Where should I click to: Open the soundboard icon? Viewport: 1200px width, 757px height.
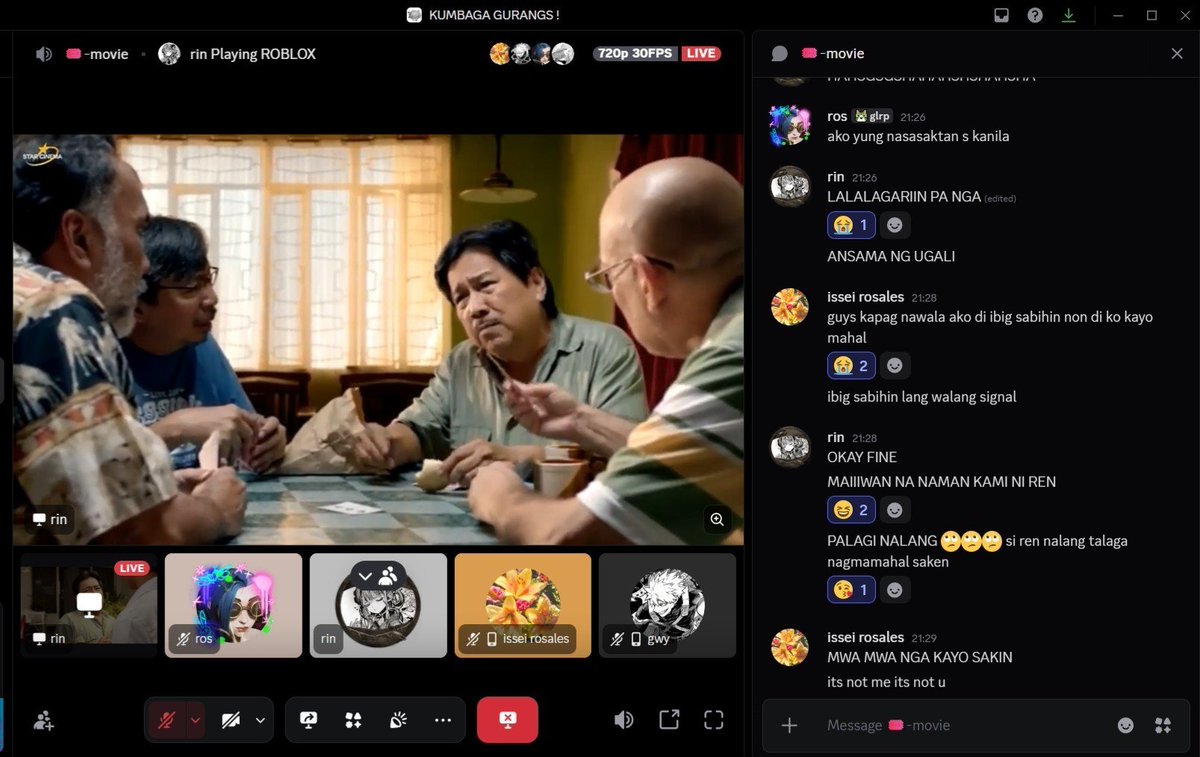[x=398, y=720]
